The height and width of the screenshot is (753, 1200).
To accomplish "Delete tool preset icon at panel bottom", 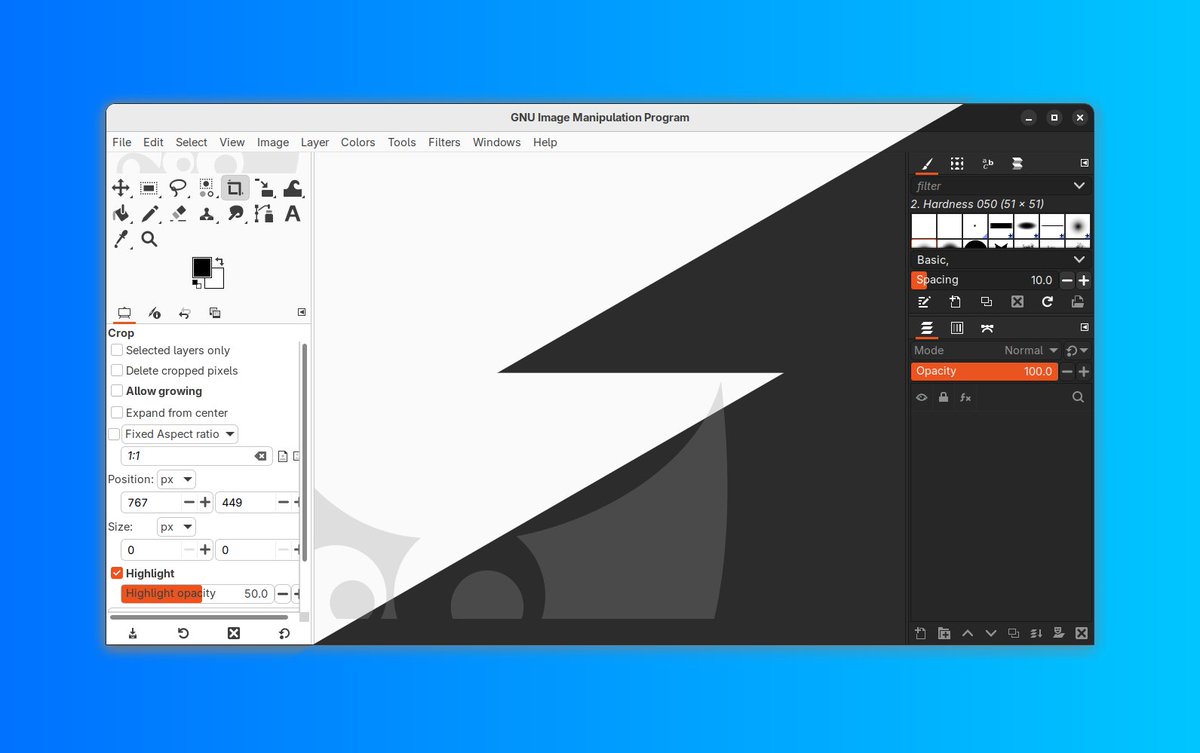I will click(x=234, y=633).
